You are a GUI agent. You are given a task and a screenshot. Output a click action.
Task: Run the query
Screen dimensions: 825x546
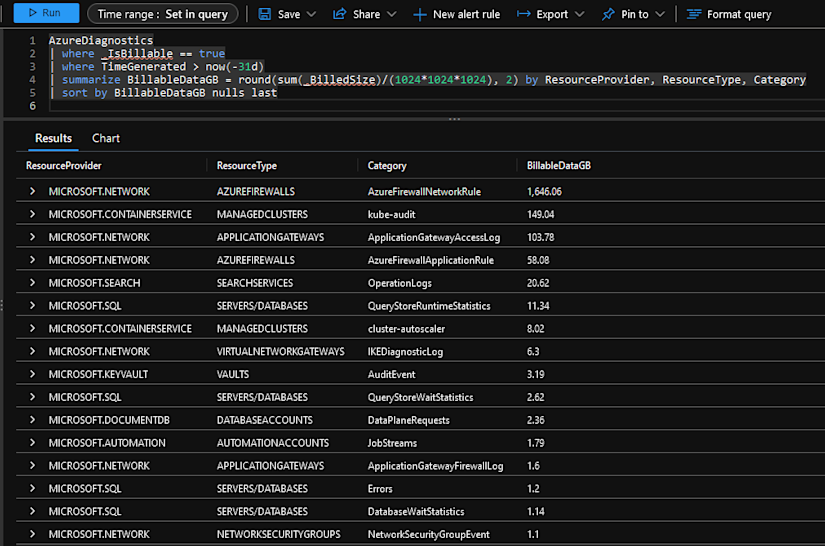point(46,13)
